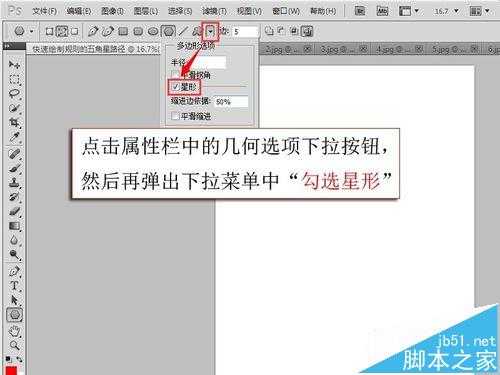Select the Hand tool
500x375 pixels.
click(x=14, y=331)
